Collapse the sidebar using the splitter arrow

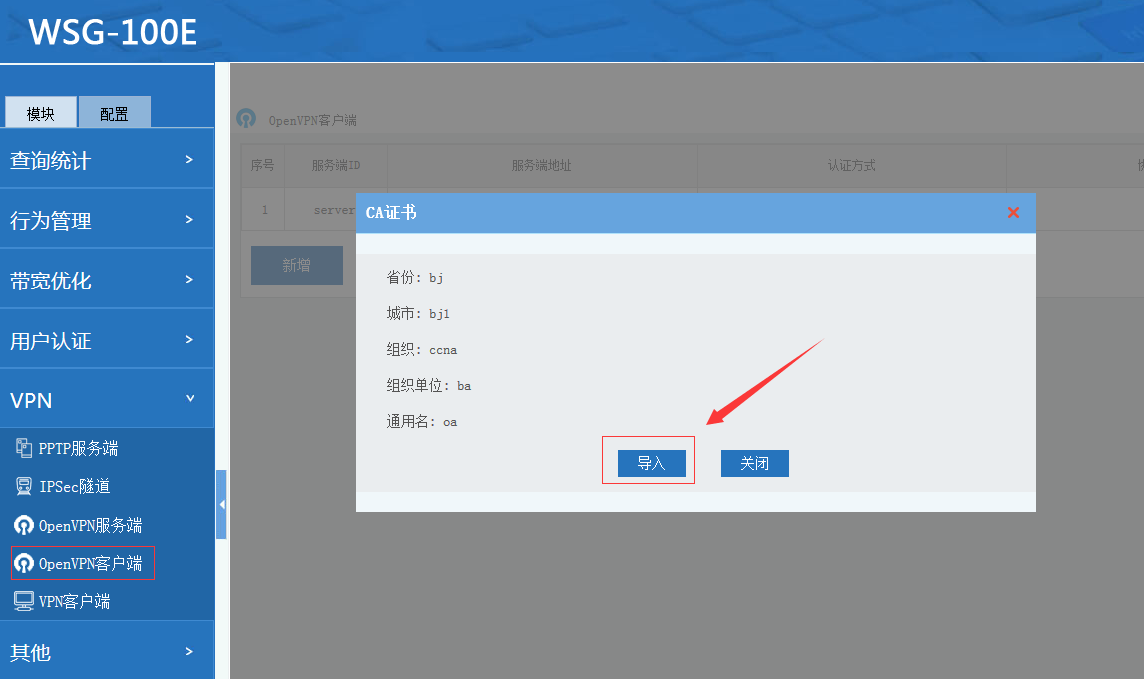[x=221, y=505]
